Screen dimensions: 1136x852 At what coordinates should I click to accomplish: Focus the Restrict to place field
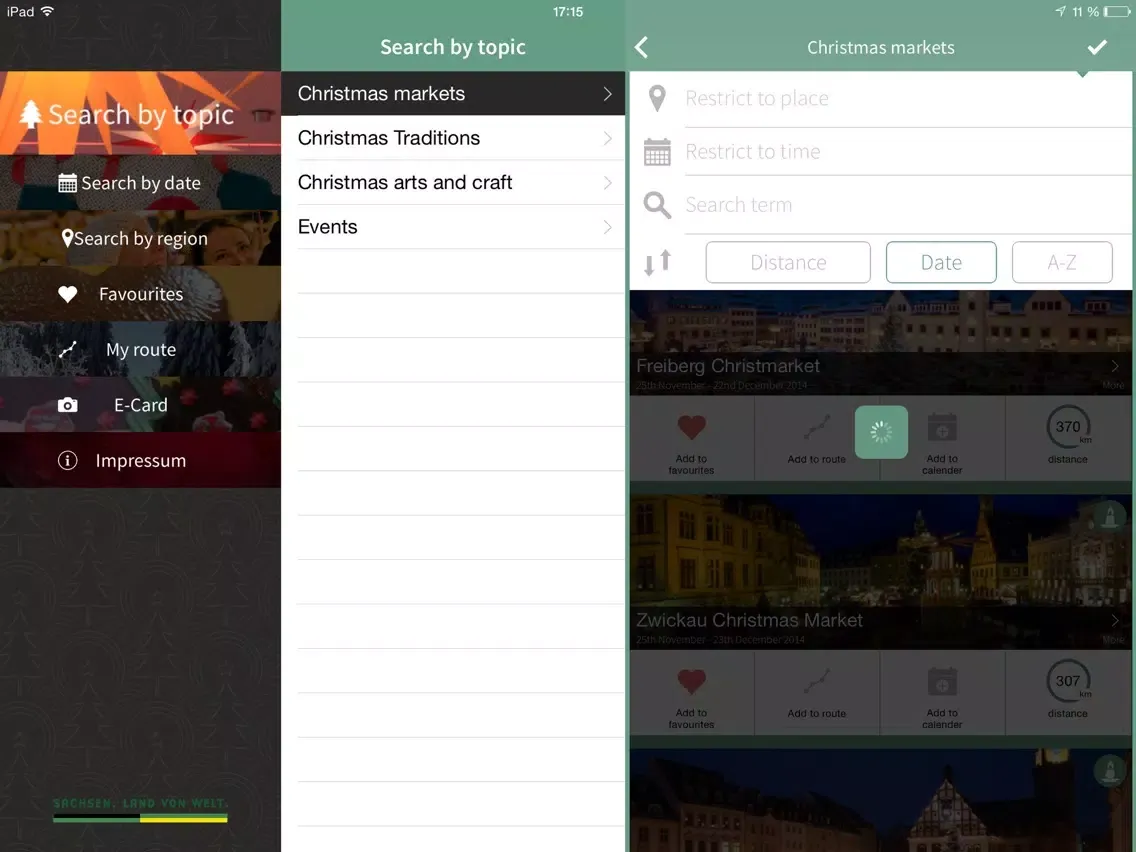[x=908, y=99]
